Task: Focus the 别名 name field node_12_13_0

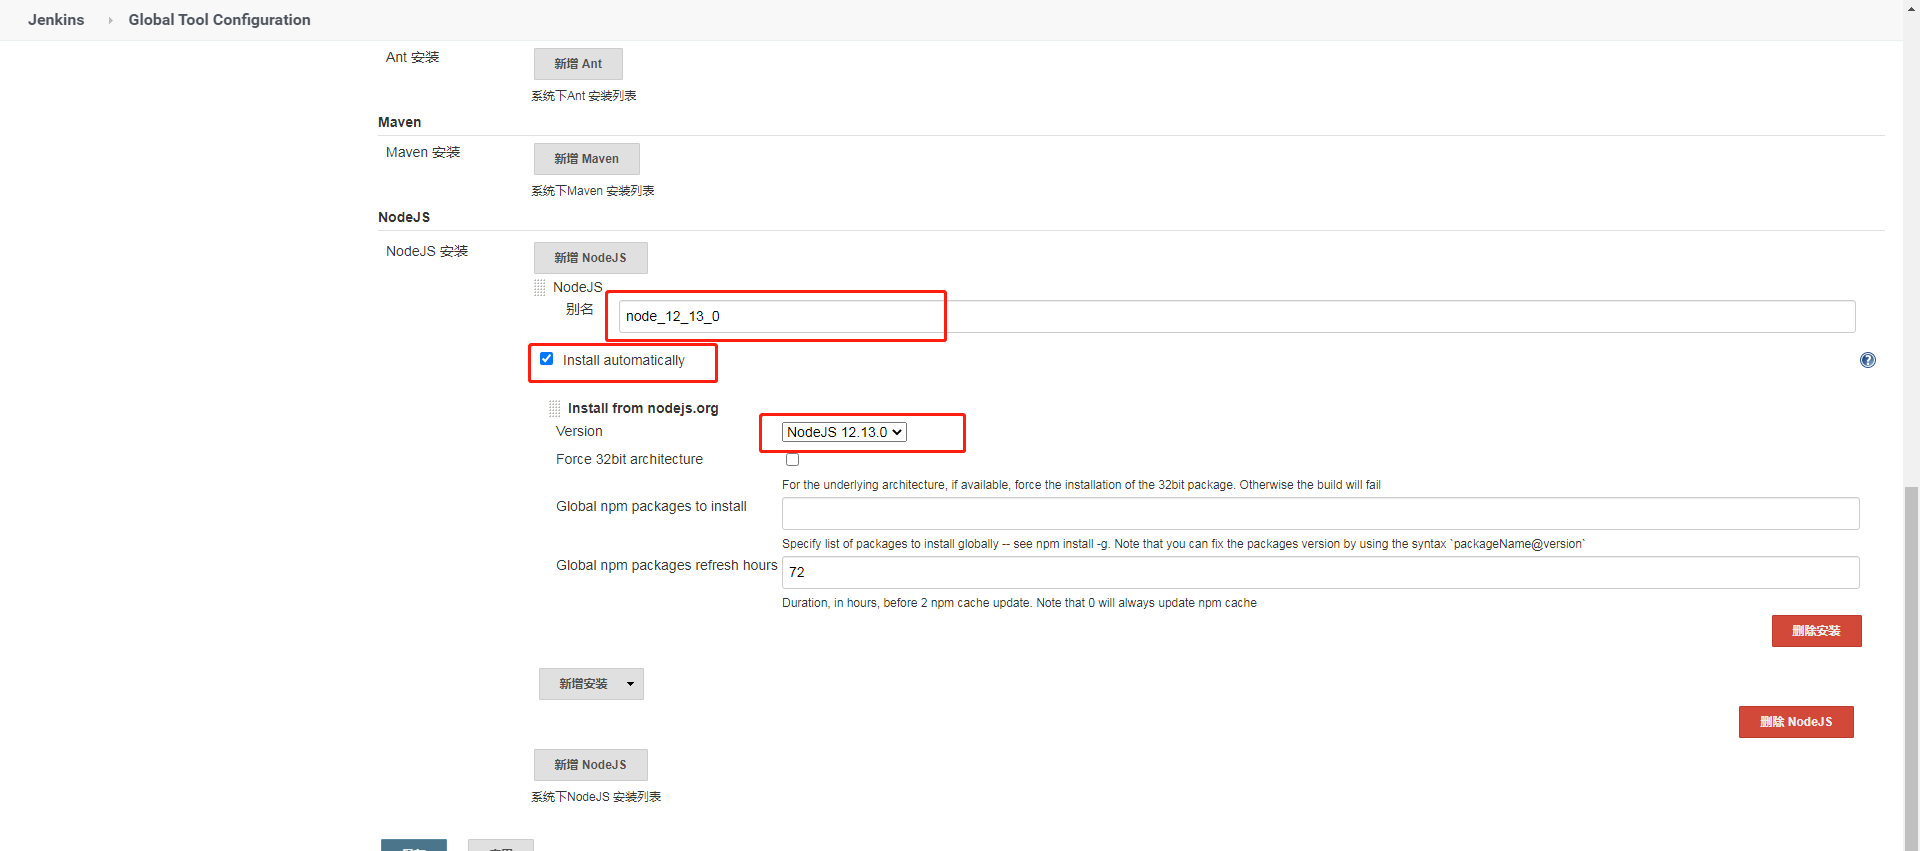Action: [x=1237, y=316]
